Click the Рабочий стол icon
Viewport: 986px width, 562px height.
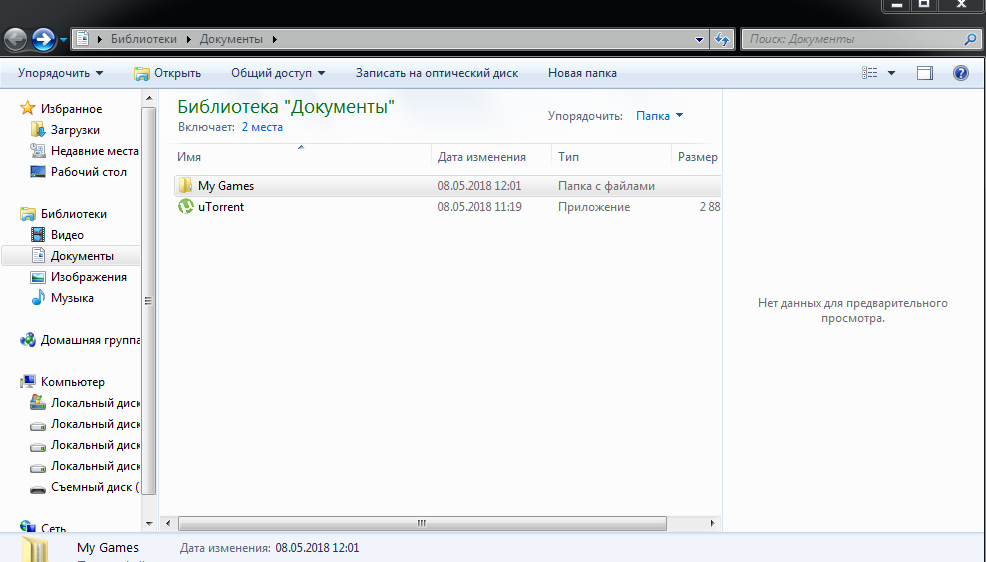(38, 172)
